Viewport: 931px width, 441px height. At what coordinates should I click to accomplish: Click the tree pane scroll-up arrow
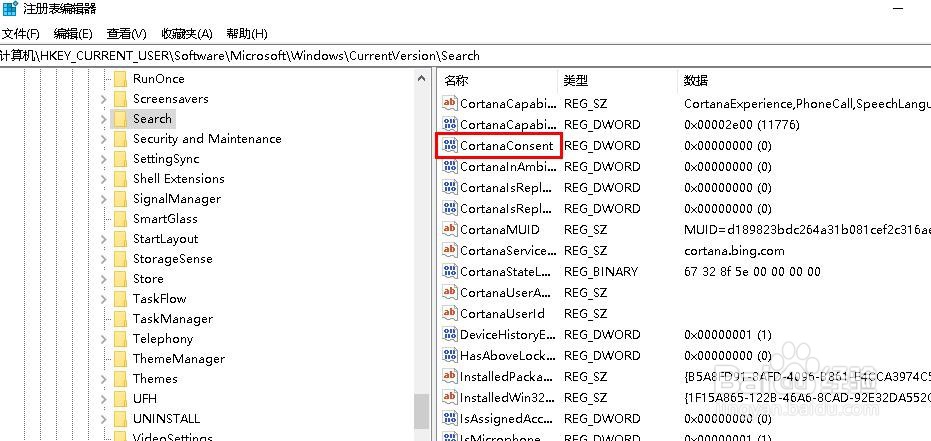pos(422,78)
